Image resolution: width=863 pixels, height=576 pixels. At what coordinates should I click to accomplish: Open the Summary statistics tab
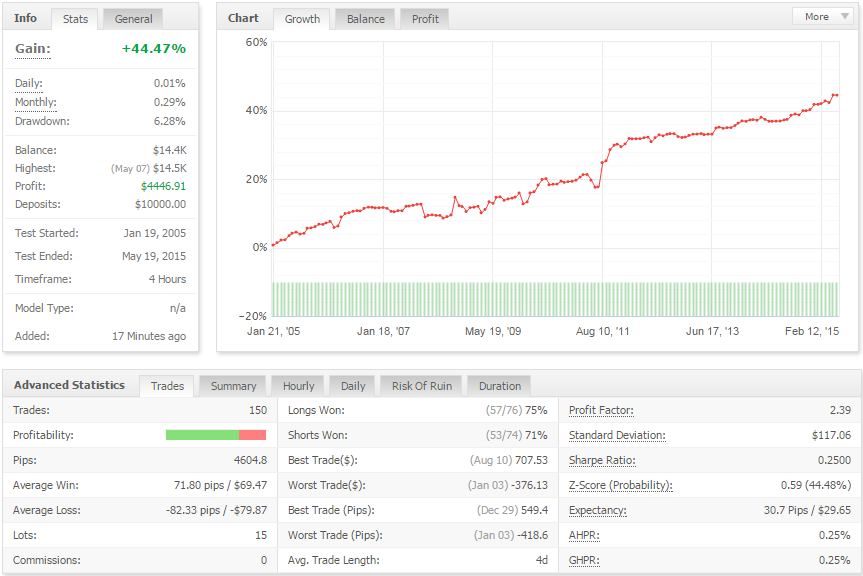(233, 386)
